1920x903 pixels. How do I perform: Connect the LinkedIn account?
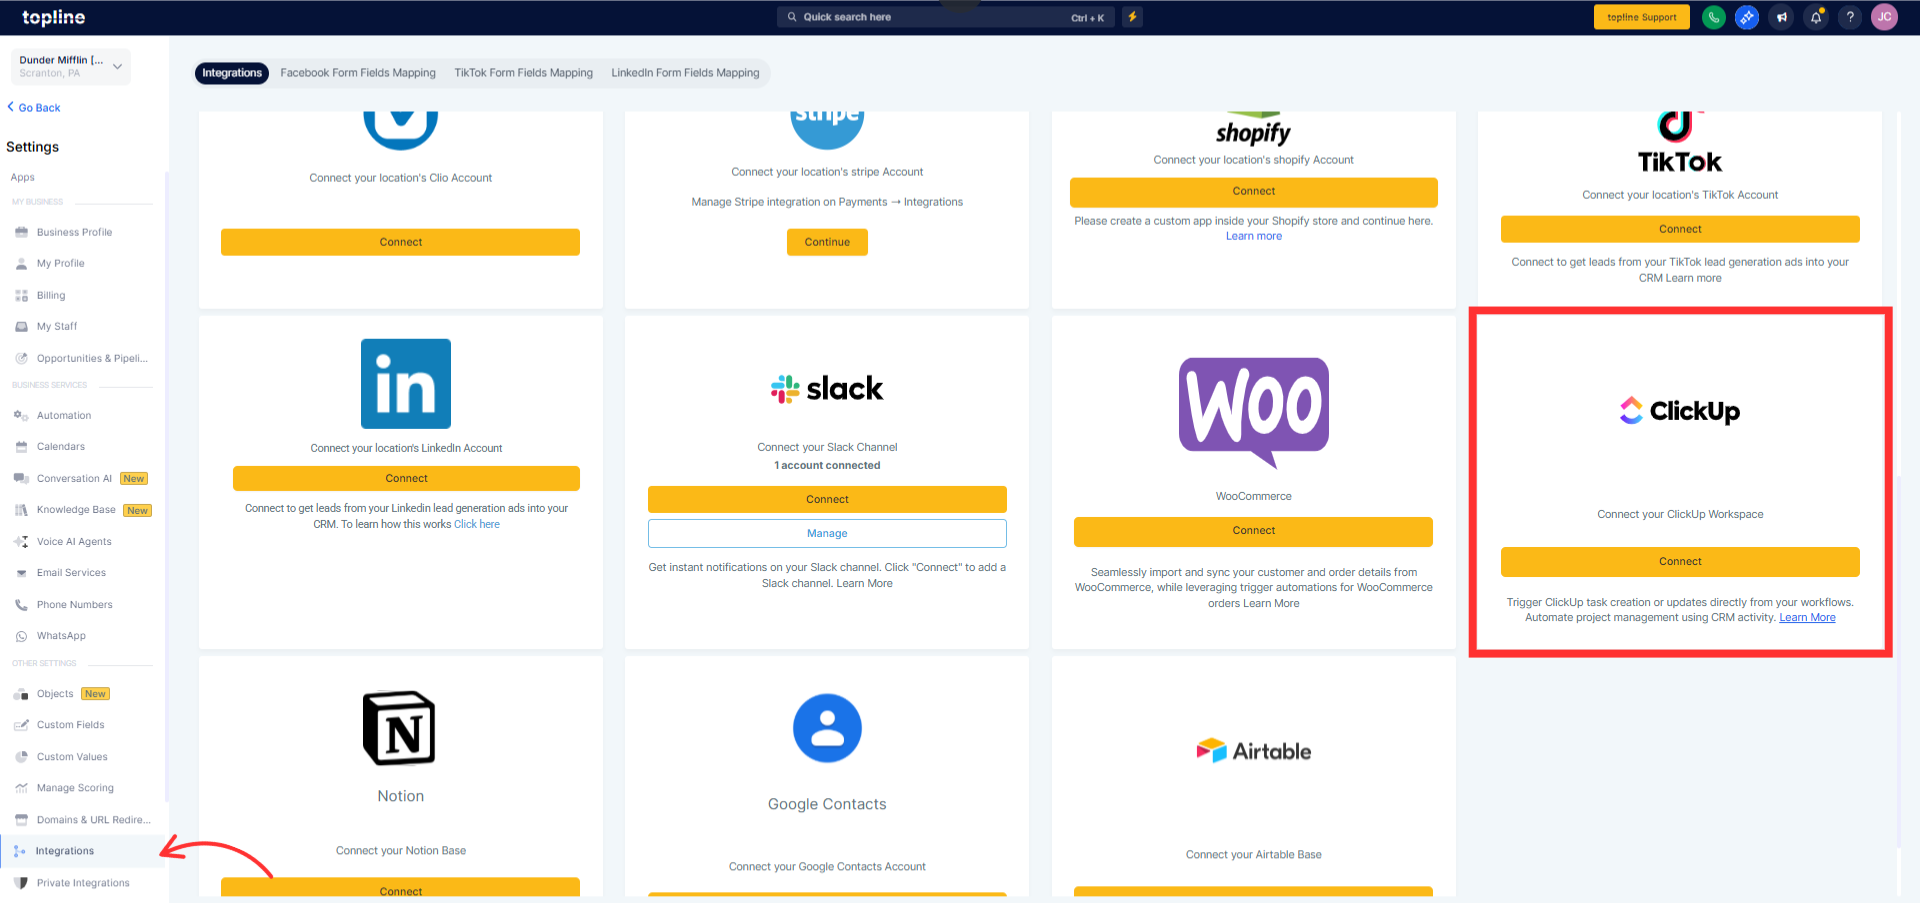tap(406, 479)
